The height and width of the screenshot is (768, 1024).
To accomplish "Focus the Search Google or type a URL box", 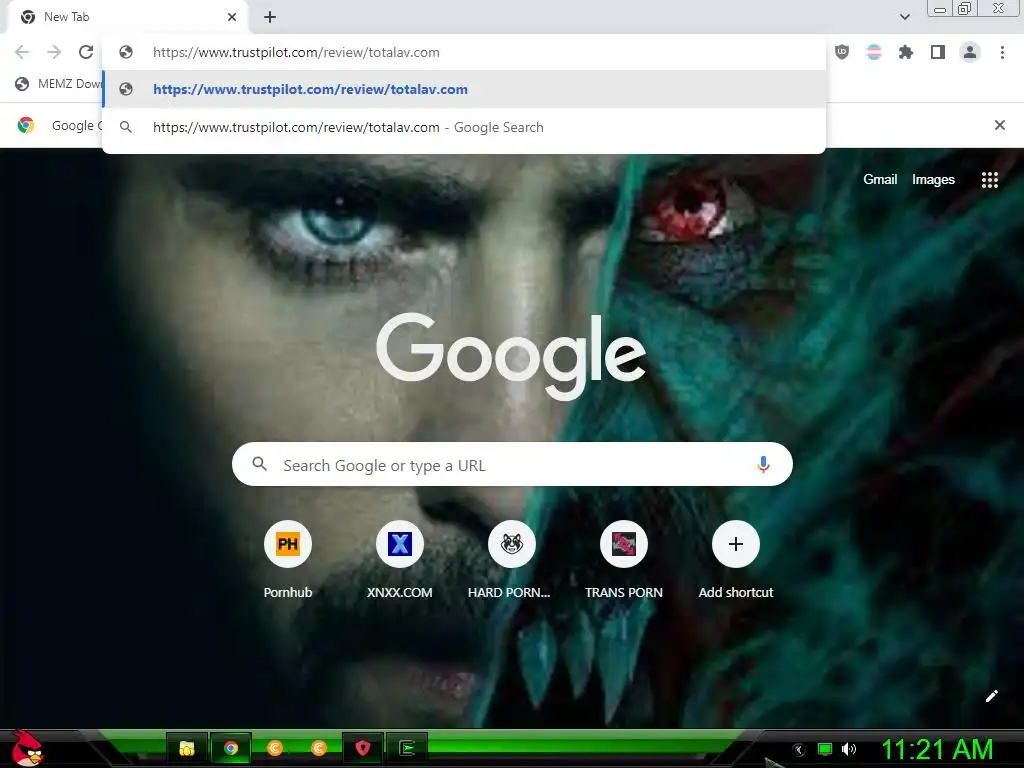I will pos(512,465).
